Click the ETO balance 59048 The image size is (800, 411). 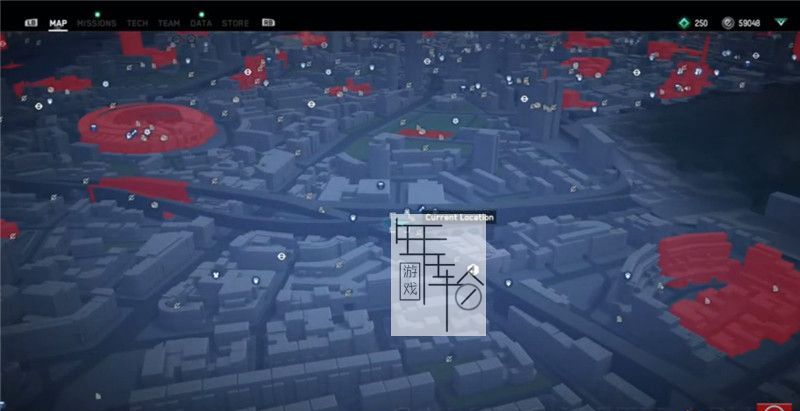[x=749, y=23]
